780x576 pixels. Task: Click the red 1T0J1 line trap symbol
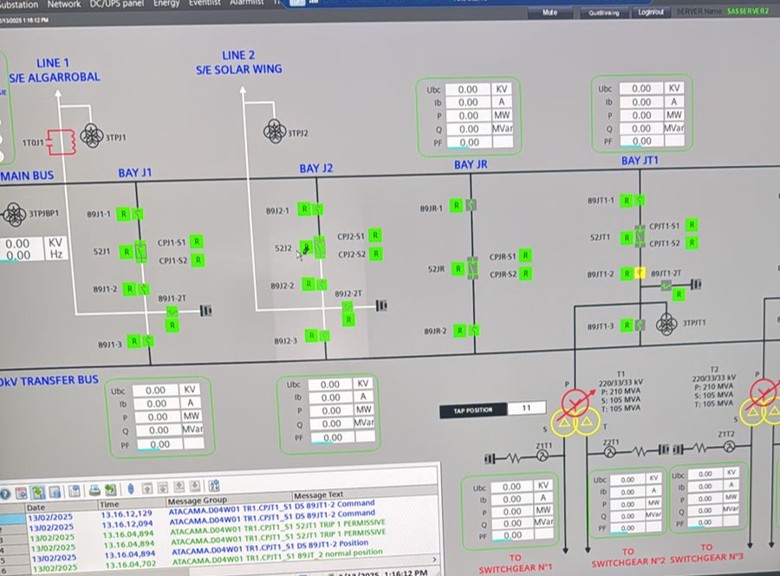pos(61,142)
